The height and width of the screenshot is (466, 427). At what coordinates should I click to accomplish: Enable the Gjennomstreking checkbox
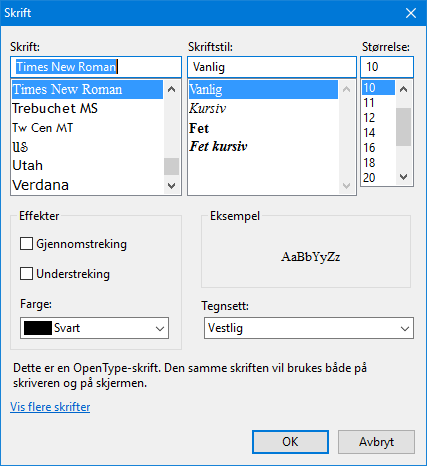pyautogui.click(x=26, y=244)
